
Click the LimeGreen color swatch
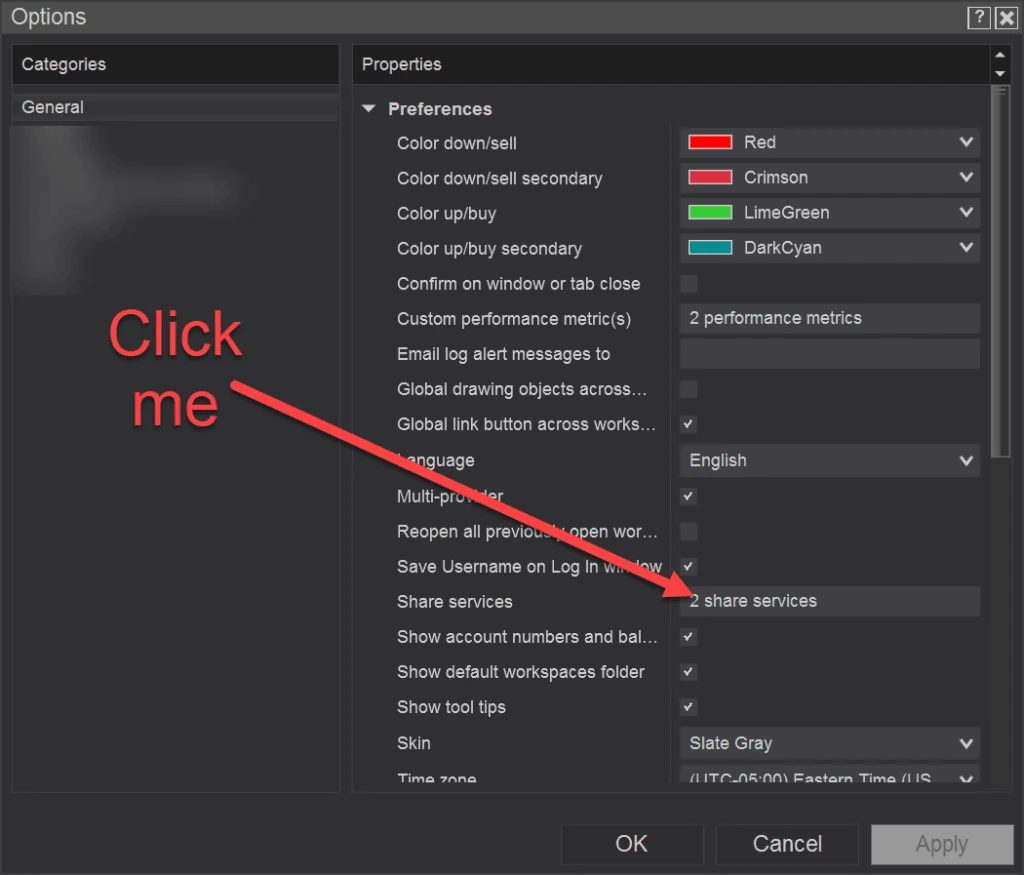[x=710, y=213]
